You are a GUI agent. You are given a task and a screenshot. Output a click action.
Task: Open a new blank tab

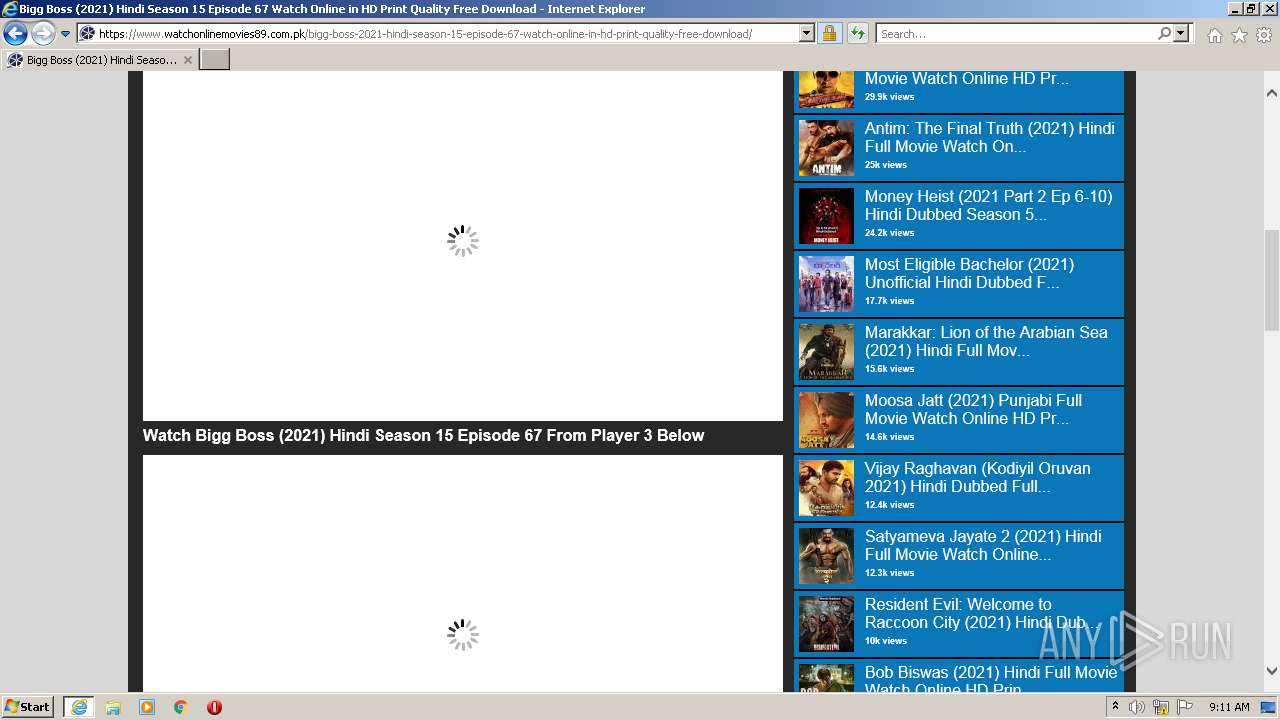pos(215,60)
